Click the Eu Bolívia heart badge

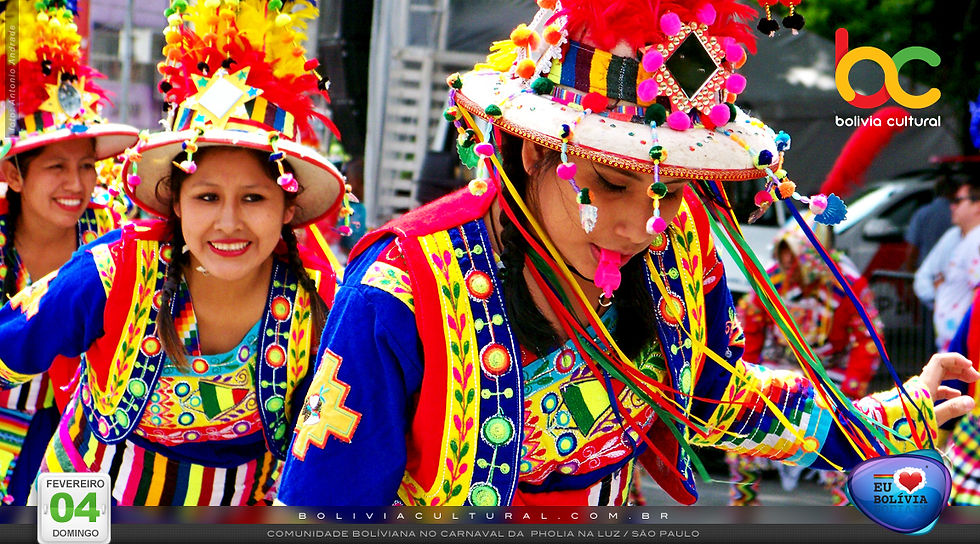[899, 491]
